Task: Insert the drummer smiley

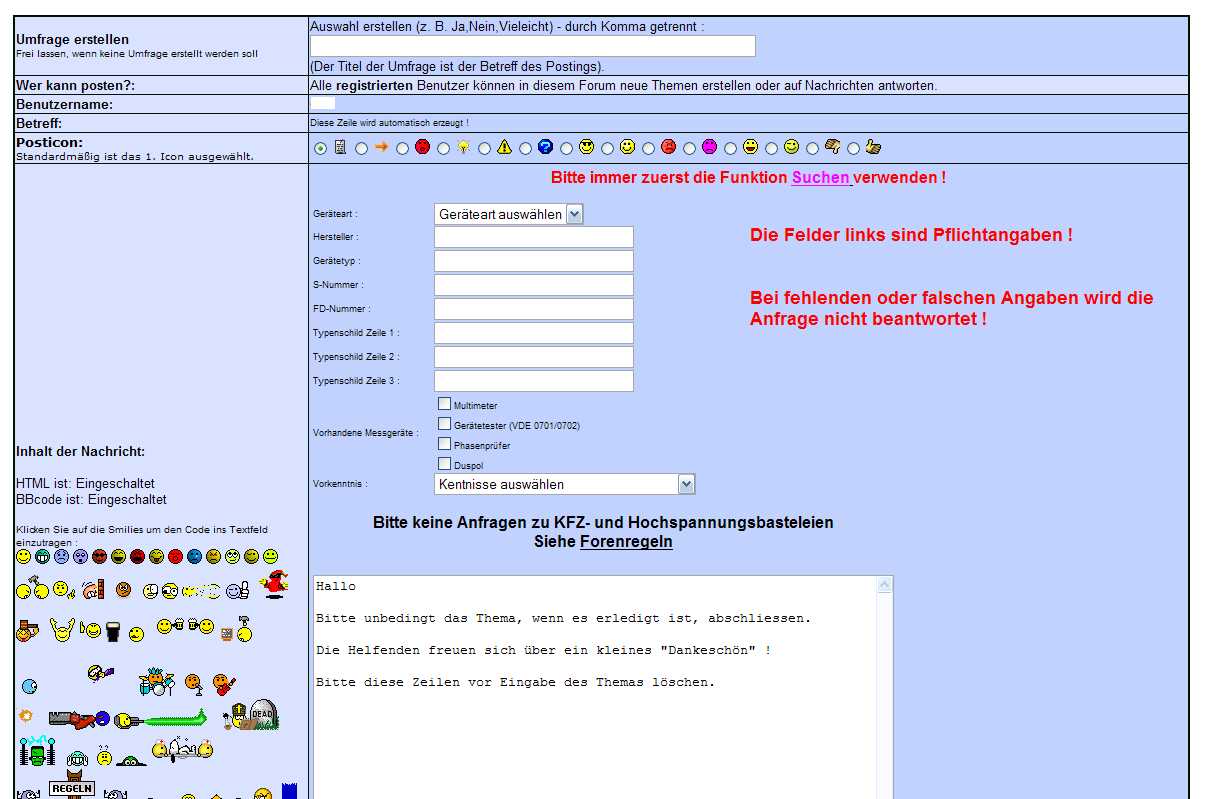Action: coord(157,683)
